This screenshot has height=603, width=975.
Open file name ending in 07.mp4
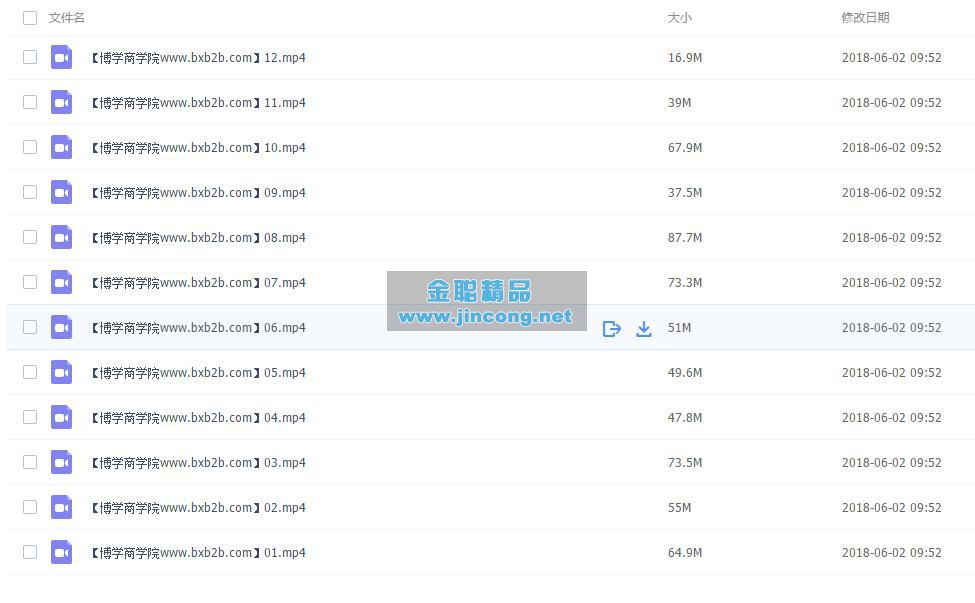tap(198, 283)
